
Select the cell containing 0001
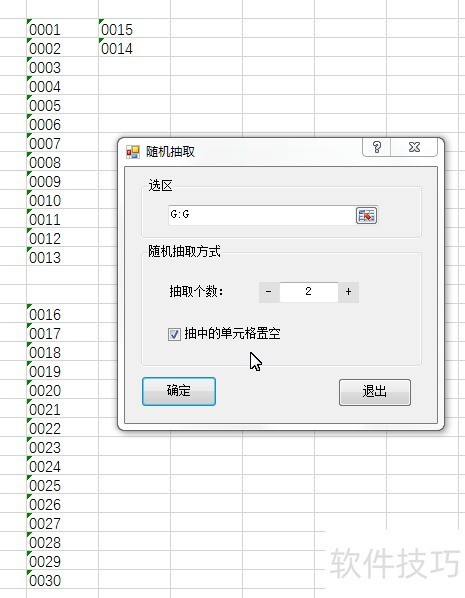(63, 28)
